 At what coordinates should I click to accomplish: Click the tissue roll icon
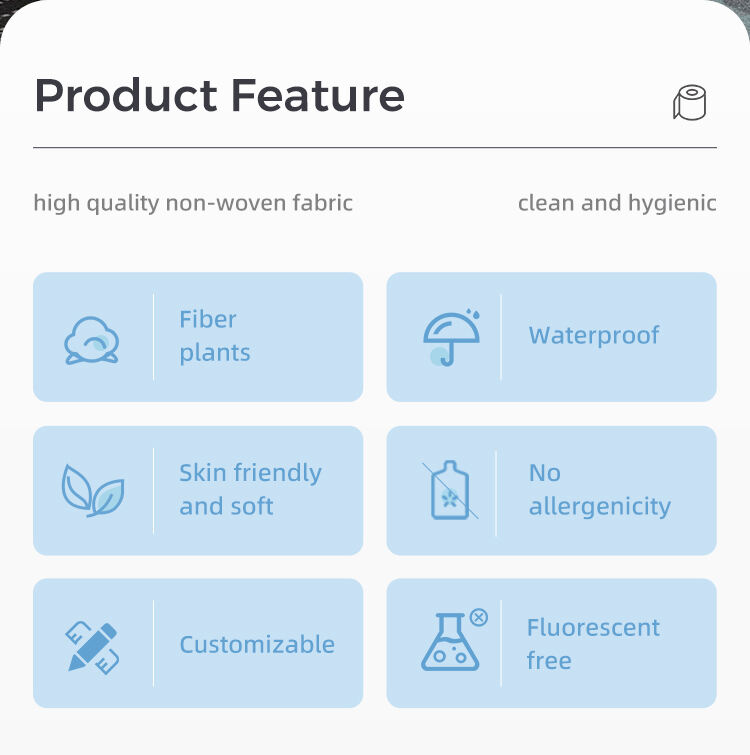click(x=689, y=102)
